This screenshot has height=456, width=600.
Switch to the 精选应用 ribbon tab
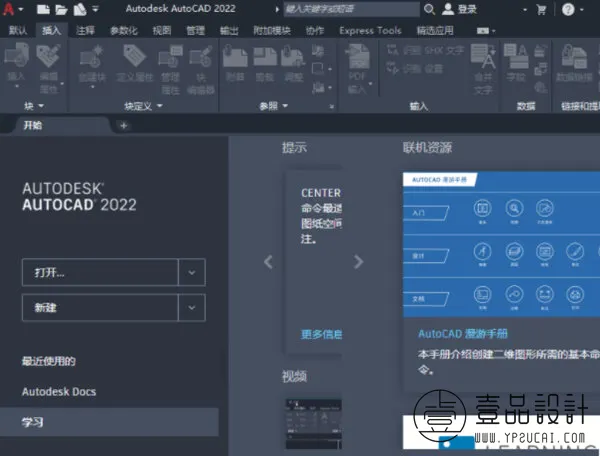click(x=435, y=31)
